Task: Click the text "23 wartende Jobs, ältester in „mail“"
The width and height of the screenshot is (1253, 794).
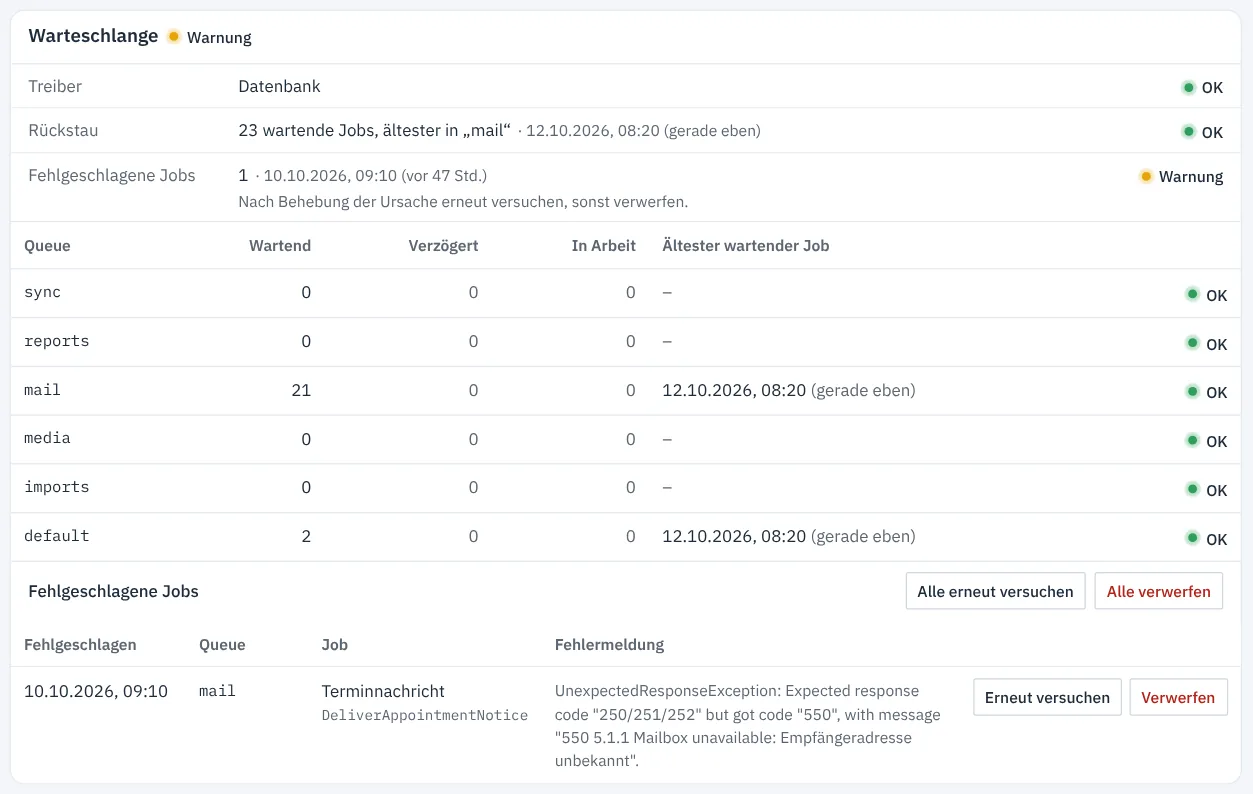Action: pos(374,130)
